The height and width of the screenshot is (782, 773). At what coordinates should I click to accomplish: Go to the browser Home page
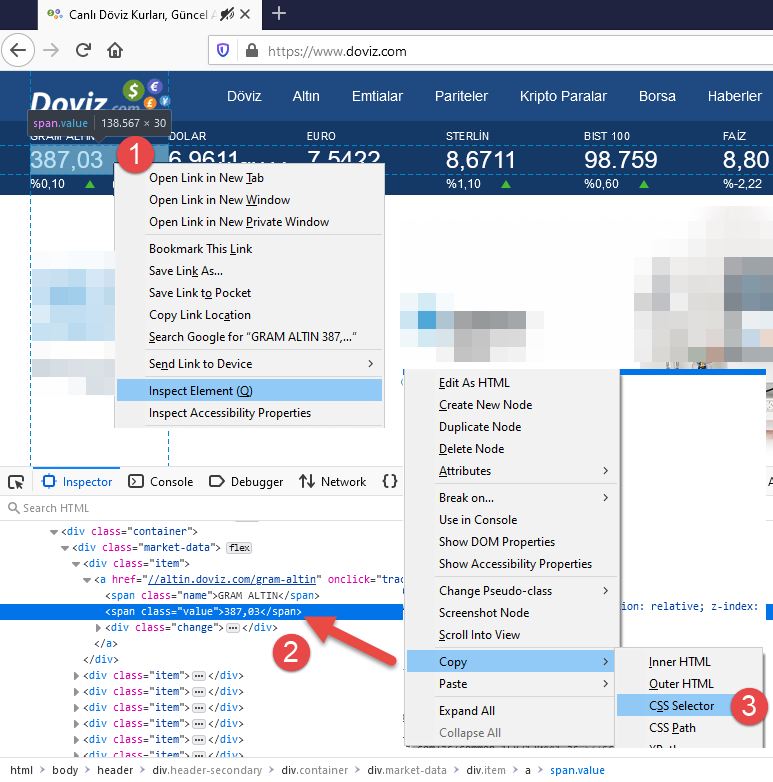115,50
